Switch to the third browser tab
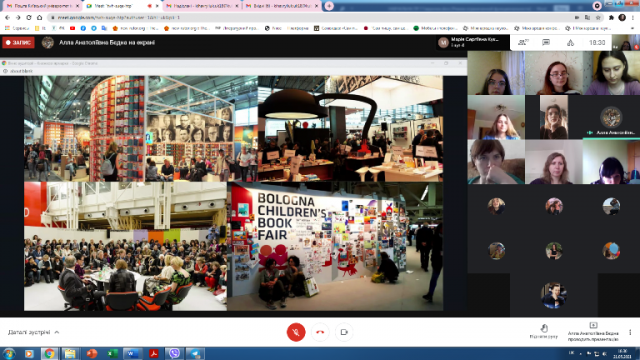This screenshot has height=360, width=640. 202,6
